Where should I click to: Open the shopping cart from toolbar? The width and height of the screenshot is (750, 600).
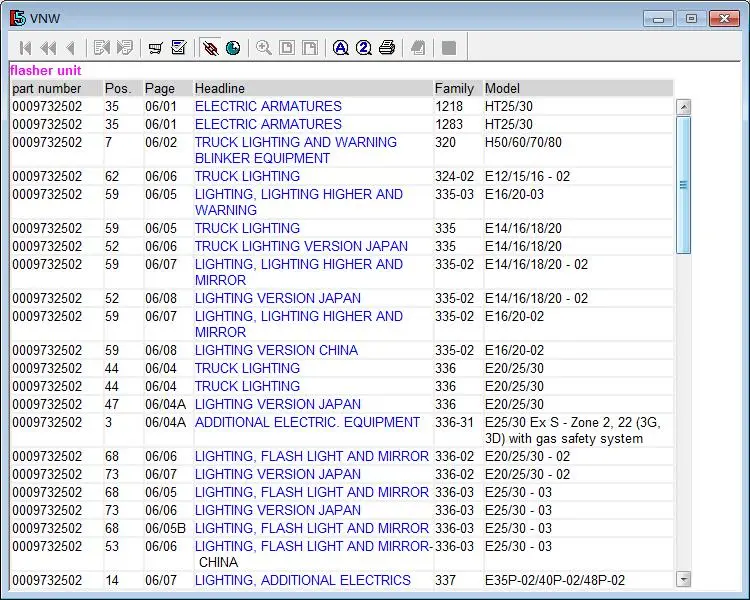pos(155,48)
